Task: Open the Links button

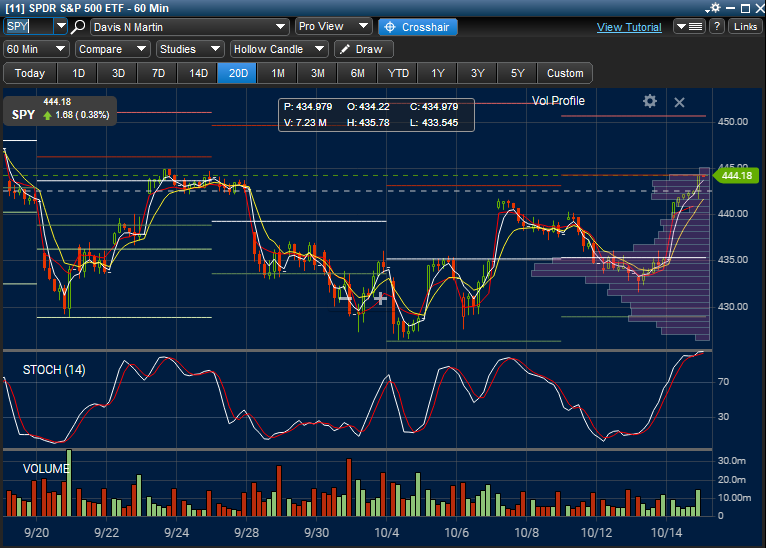Action: click(745, 26)
